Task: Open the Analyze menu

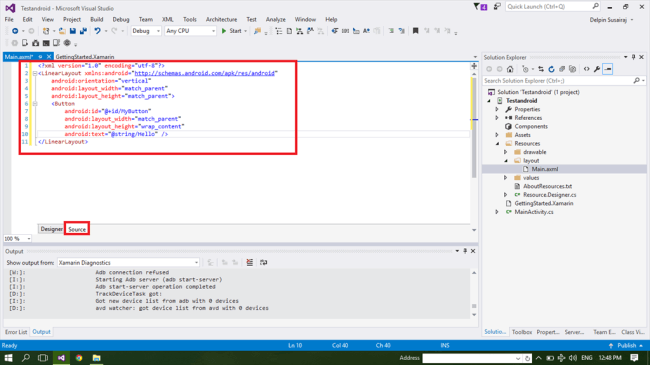Action: pos(276,19)
